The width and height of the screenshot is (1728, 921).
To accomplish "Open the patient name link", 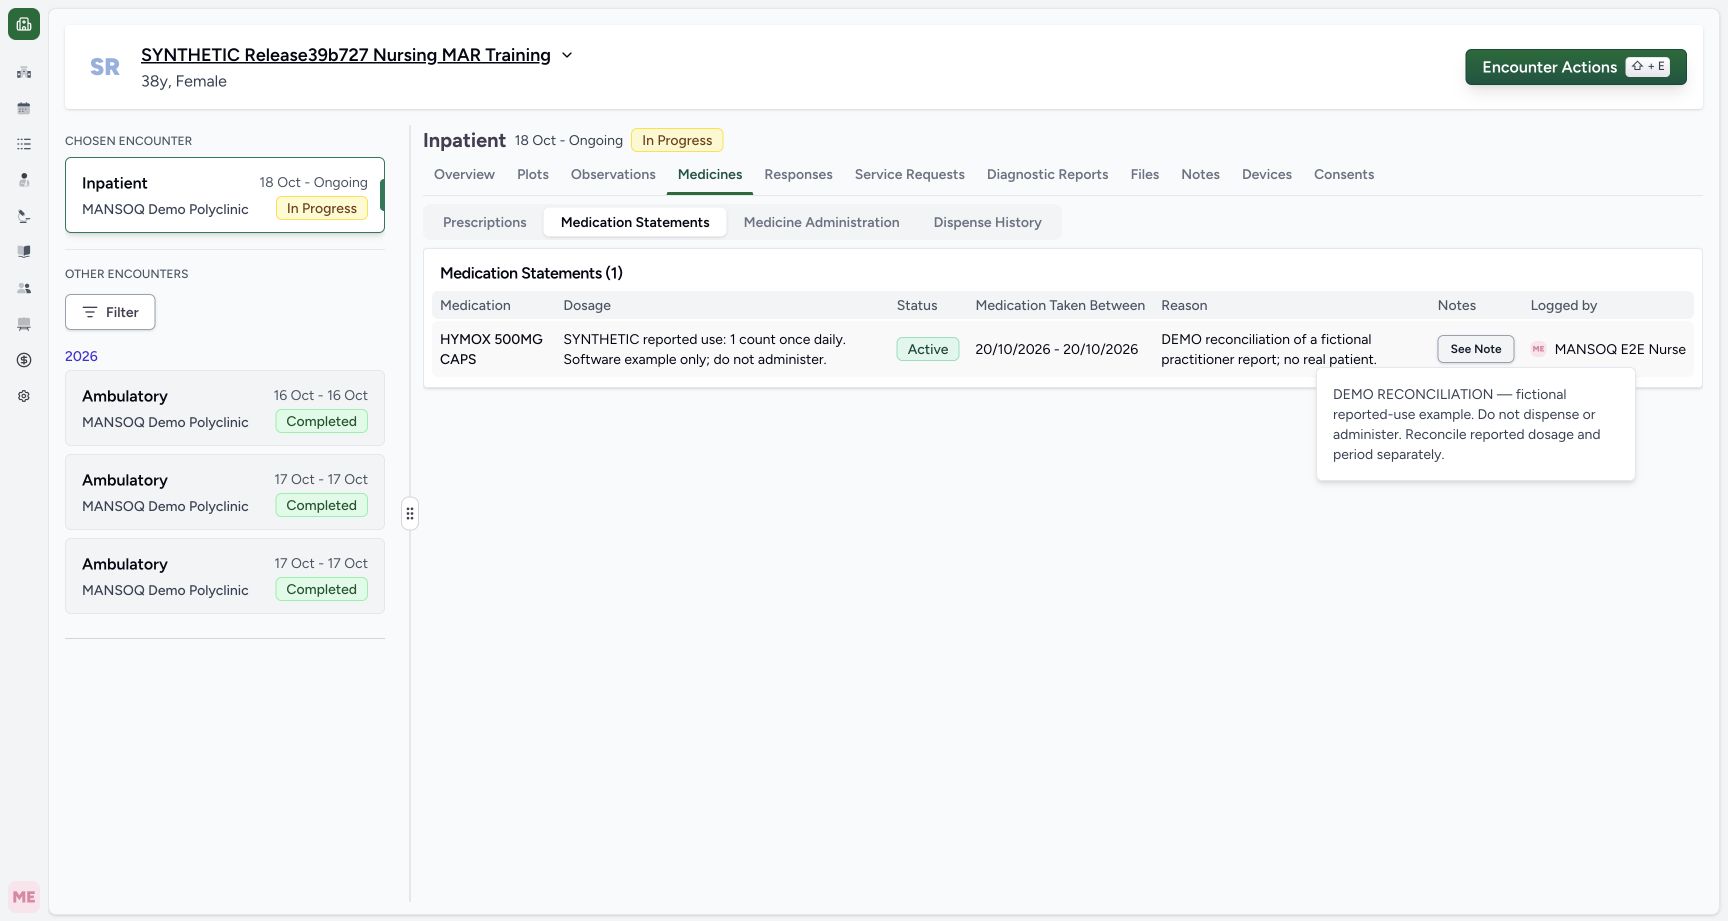I will 346,55.
